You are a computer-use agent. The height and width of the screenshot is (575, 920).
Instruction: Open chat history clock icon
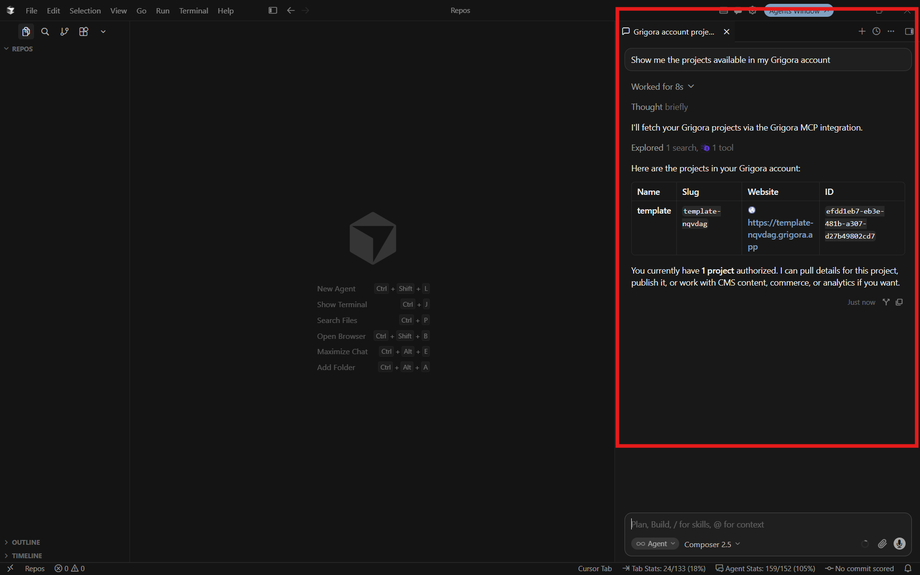pos(877,32)
